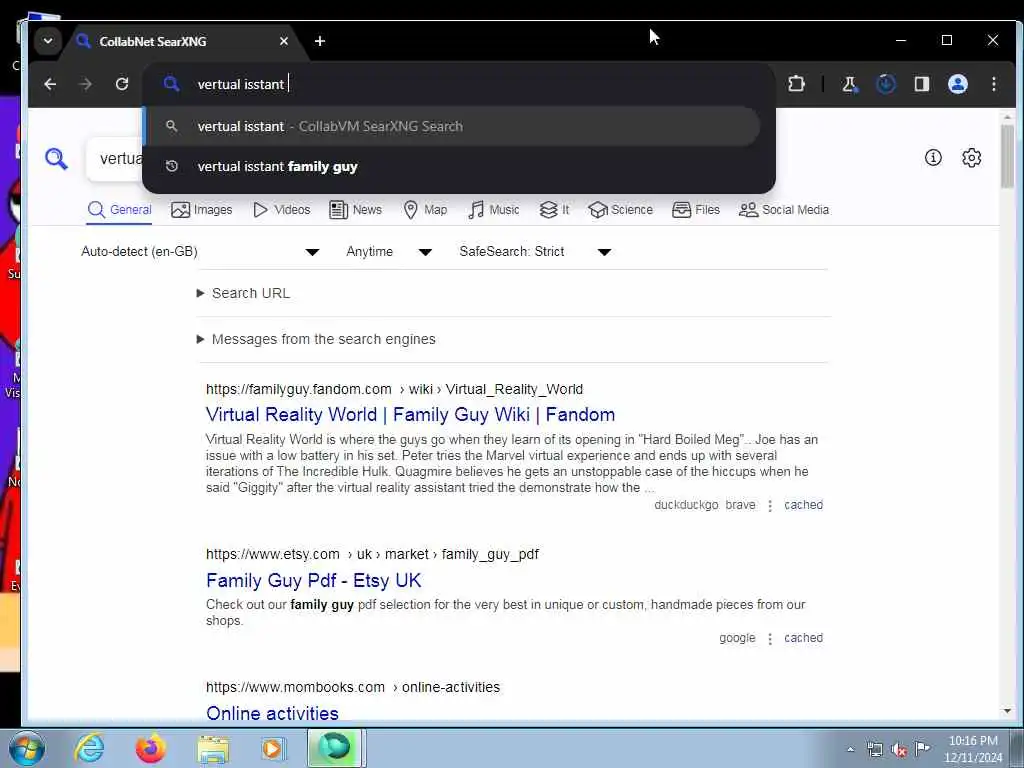
Task: Switch to the Science search tab
Action: 620,210
